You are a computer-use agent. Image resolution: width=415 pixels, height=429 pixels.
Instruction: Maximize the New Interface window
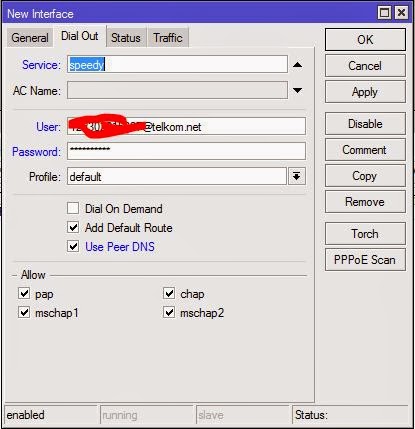point(385,13)
